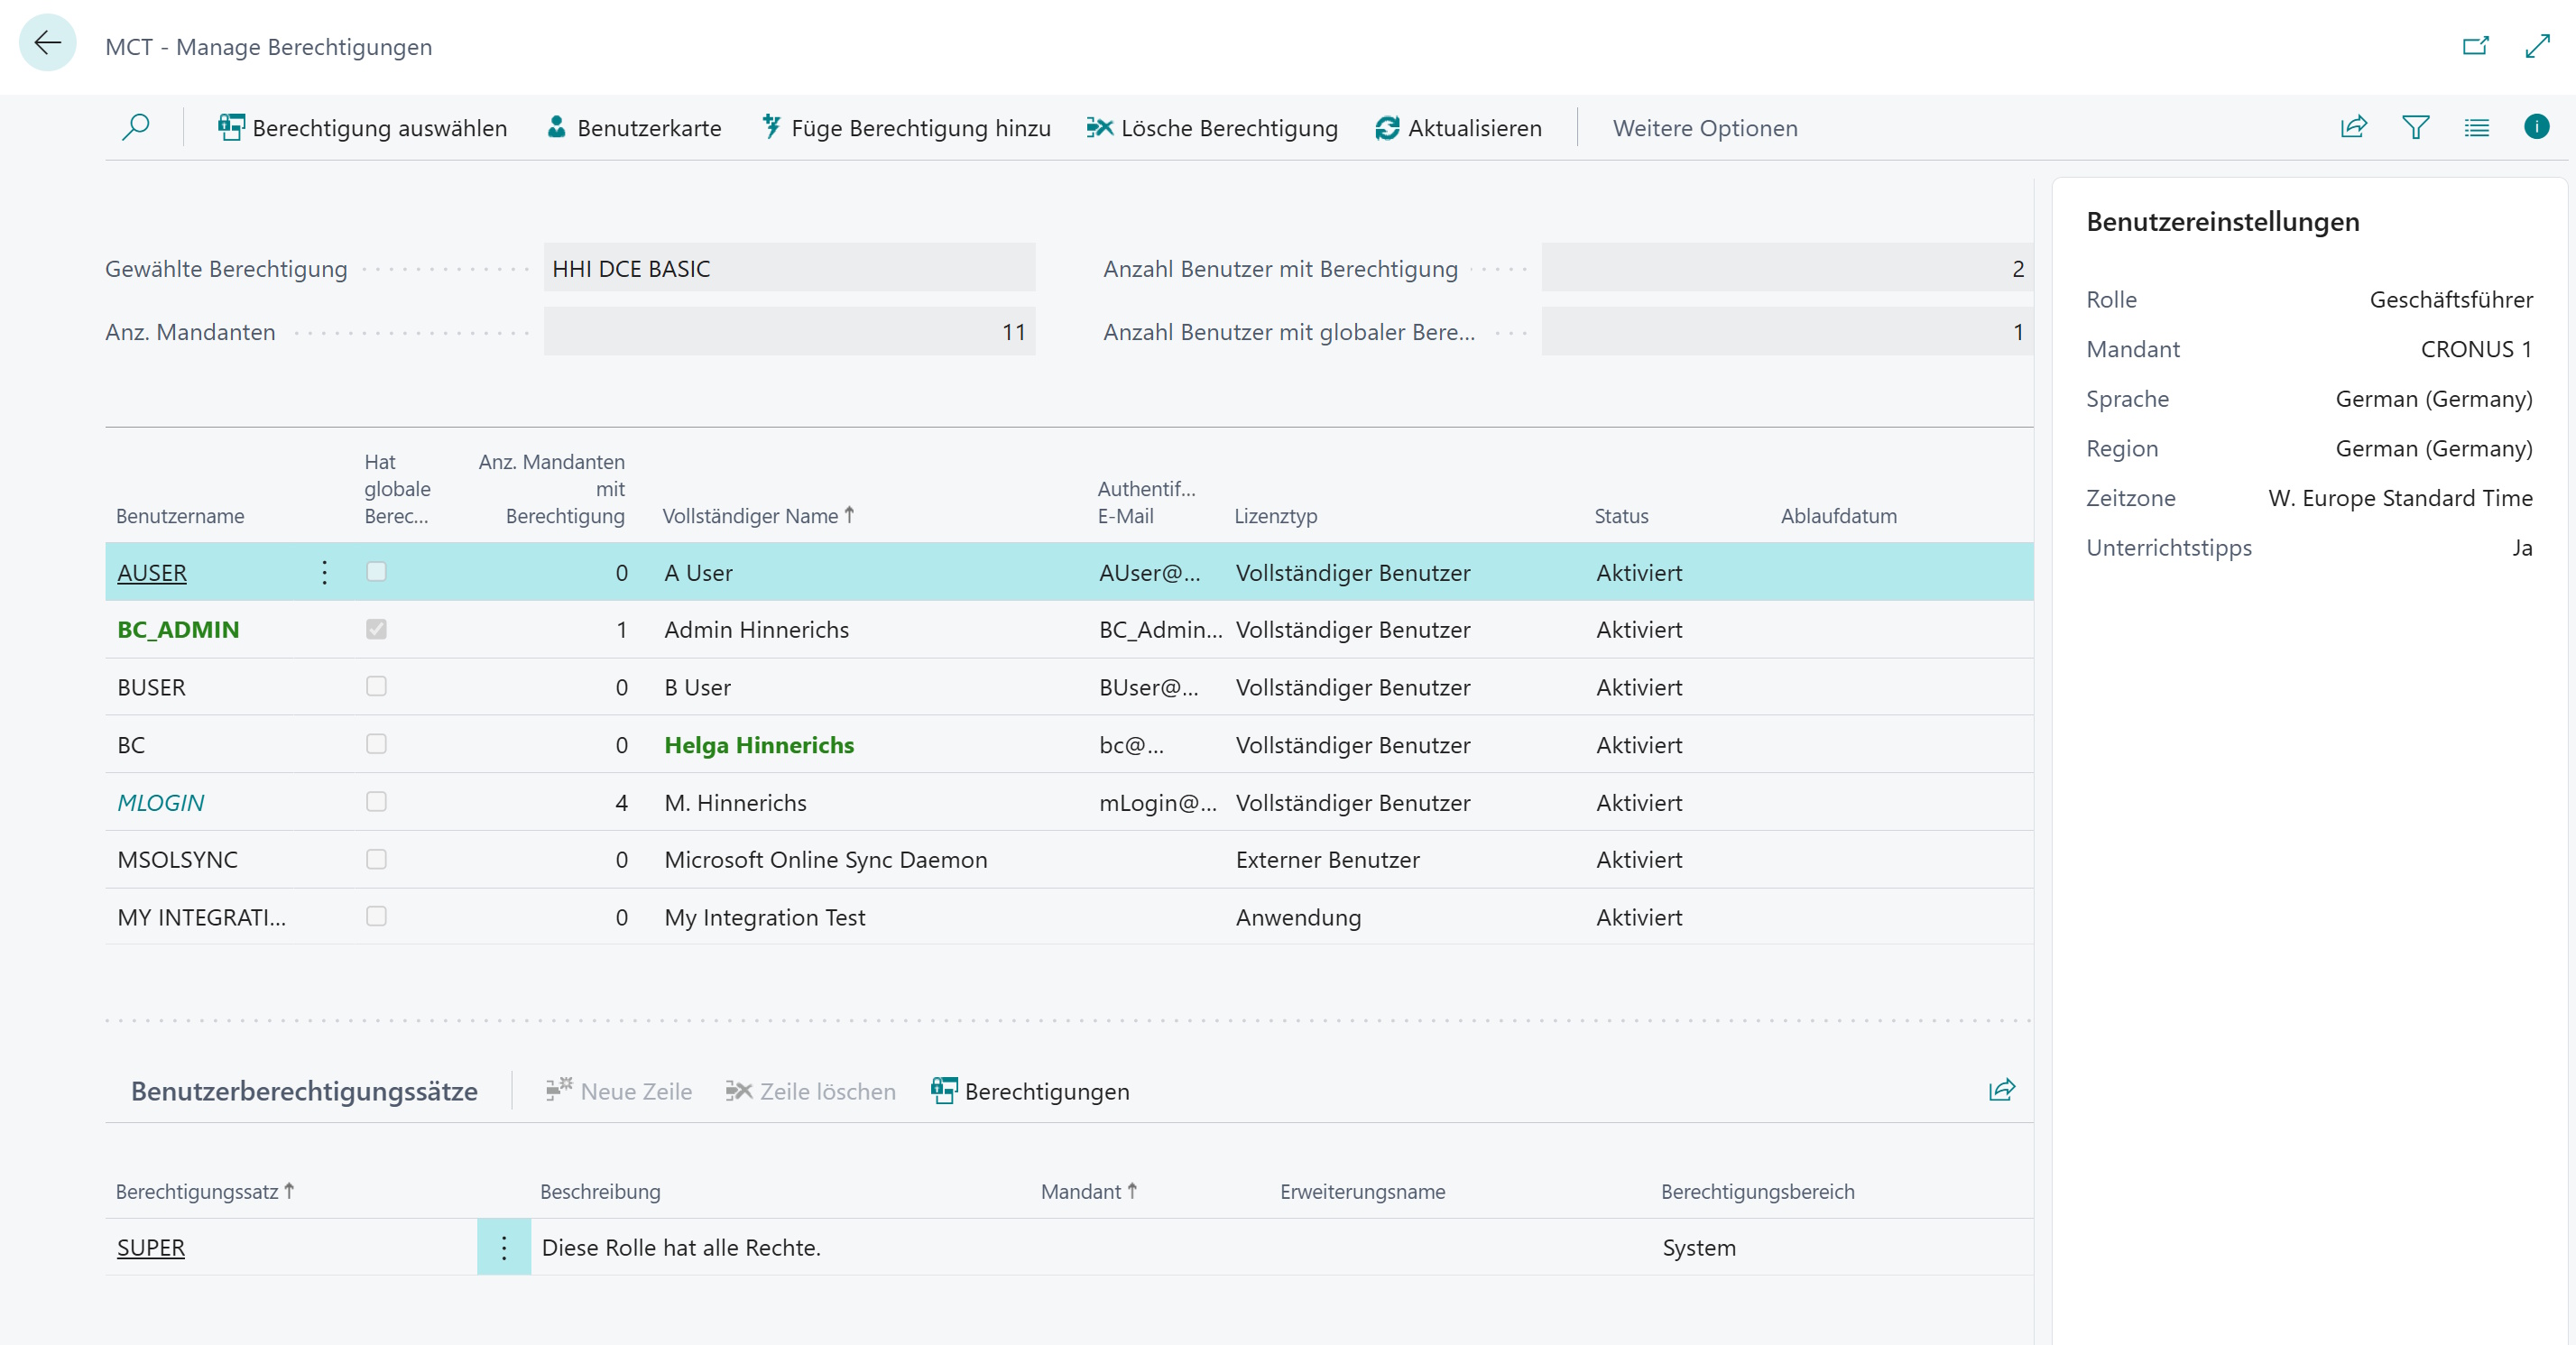Click Füge Berechtigung hinzu

906,128
